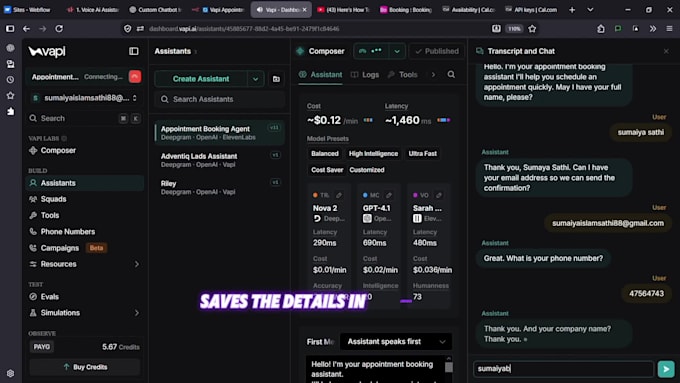Click the Create Assistant button

(201, 79)
